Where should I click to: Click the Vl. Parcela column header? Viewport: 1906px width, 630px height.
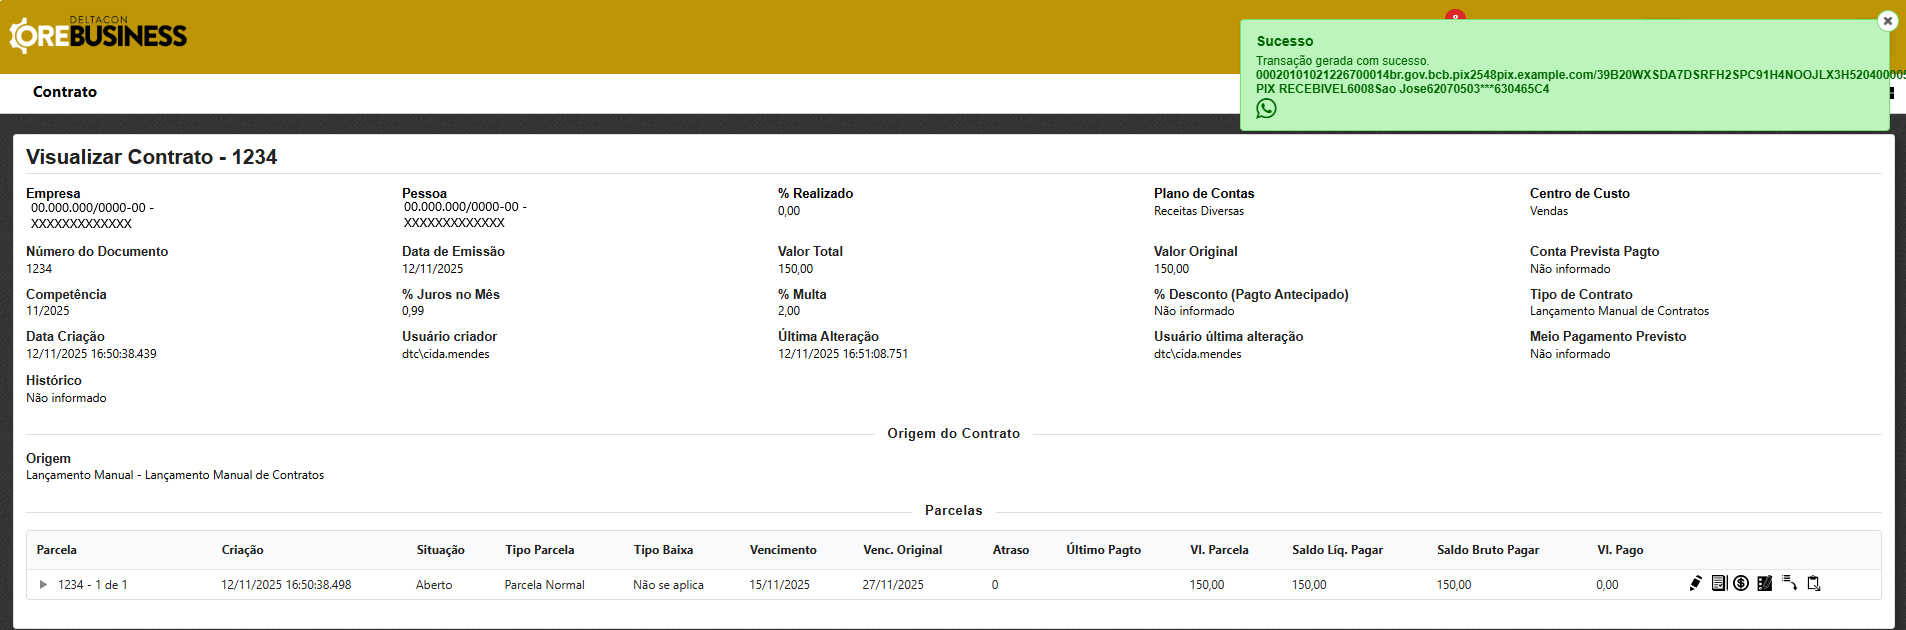(1219, 550)
